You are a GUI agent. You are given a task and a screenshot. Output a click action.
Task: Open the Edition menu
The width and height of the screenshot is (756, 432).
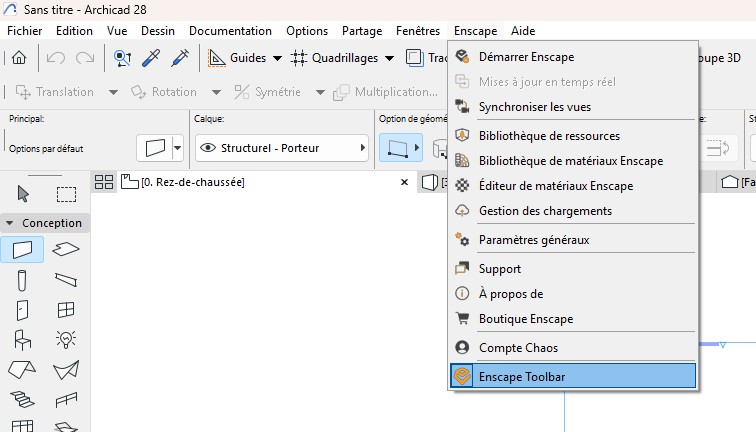click(74, 31)
